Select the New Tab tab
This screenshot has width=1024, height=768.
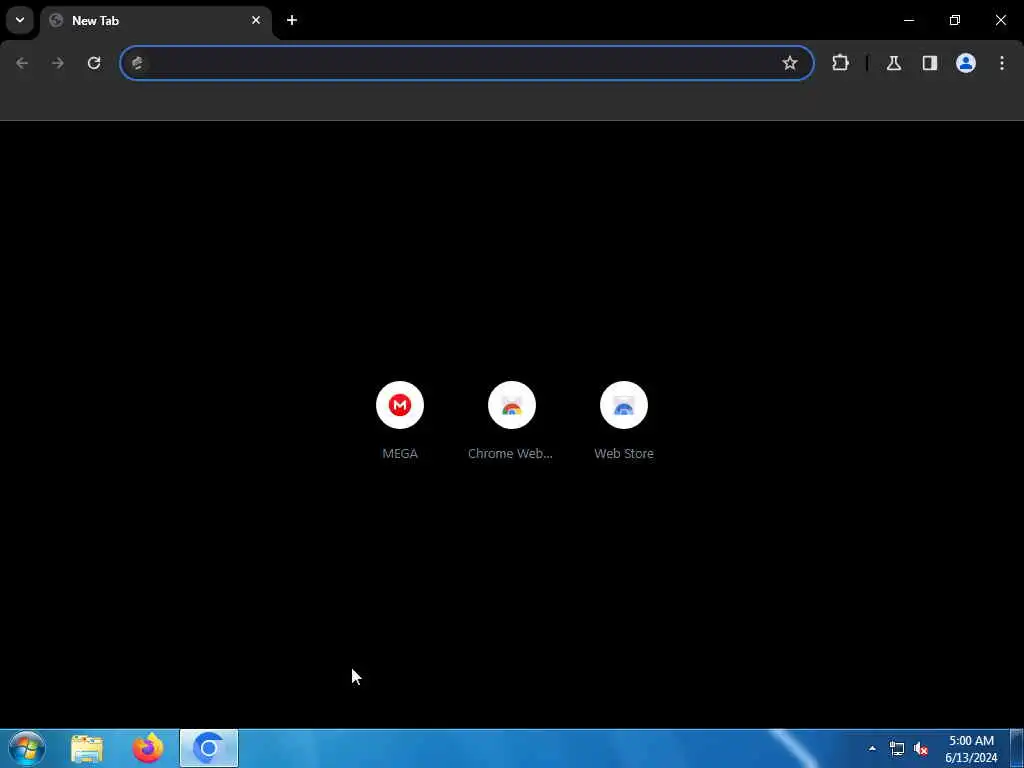click(x=157, y=20)
